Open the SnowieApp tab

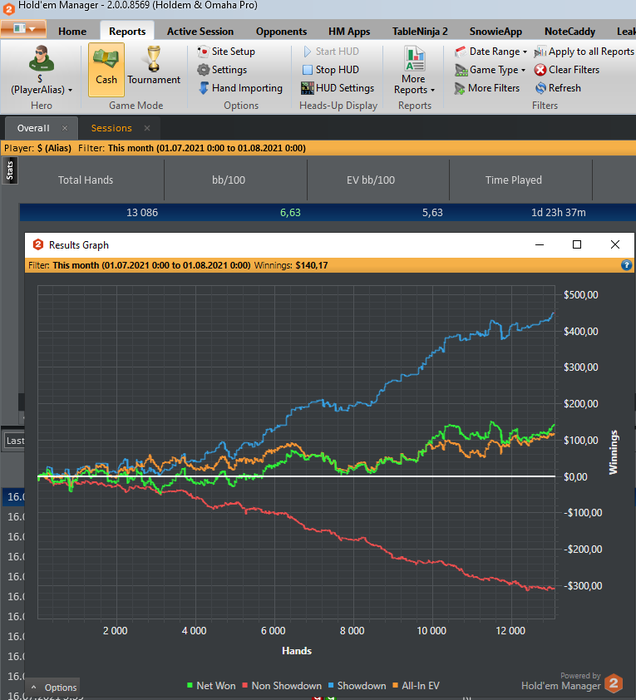point(495,31)
